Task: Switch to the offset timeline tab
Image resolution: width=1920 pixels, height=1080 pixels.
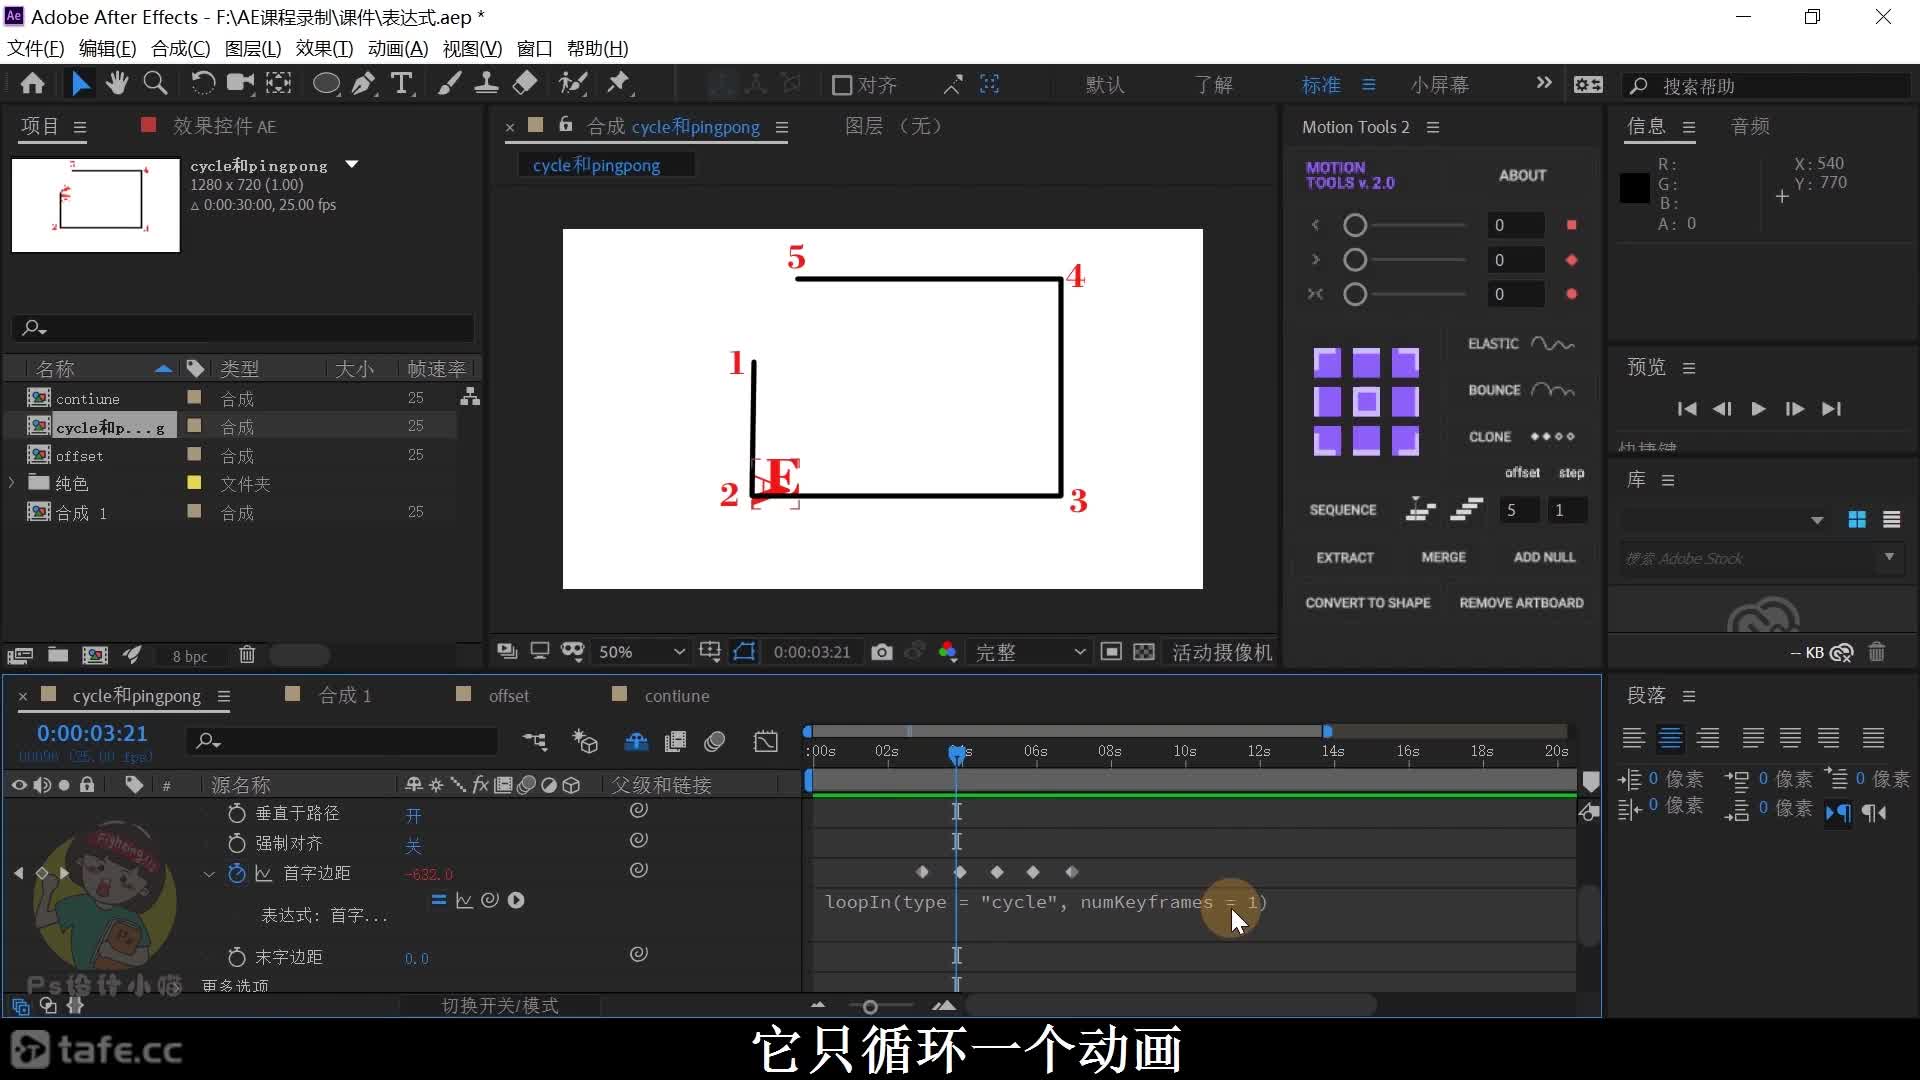Action: click(509, 696)
